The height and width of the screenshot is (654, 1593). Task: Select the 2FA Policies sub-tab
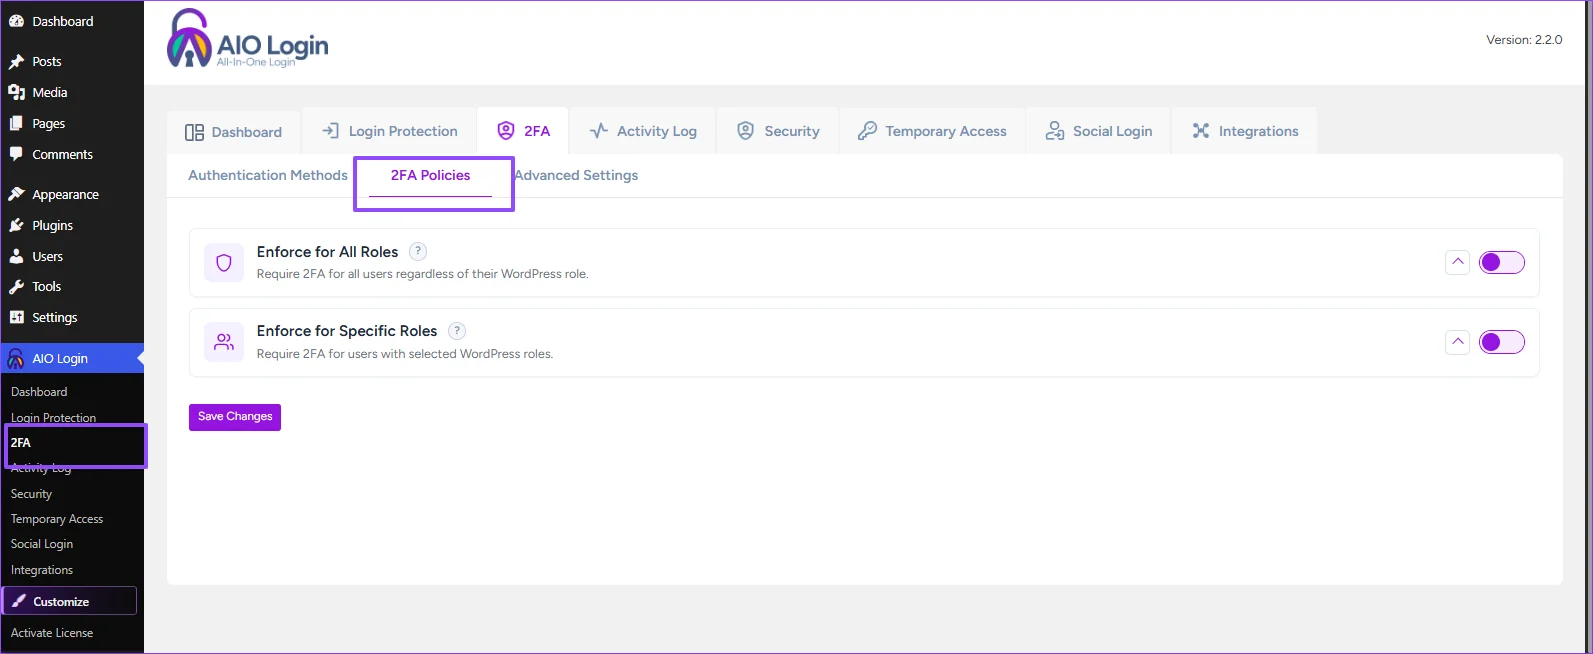pyautogui.click(x=430, y=175)
